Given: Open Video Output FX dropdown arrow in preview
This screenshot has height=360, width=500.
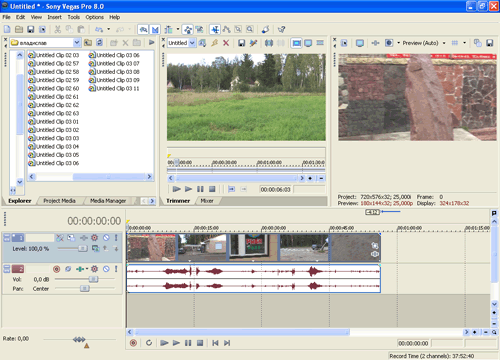Looking at the screenshot, I should [x=398, y=43].
